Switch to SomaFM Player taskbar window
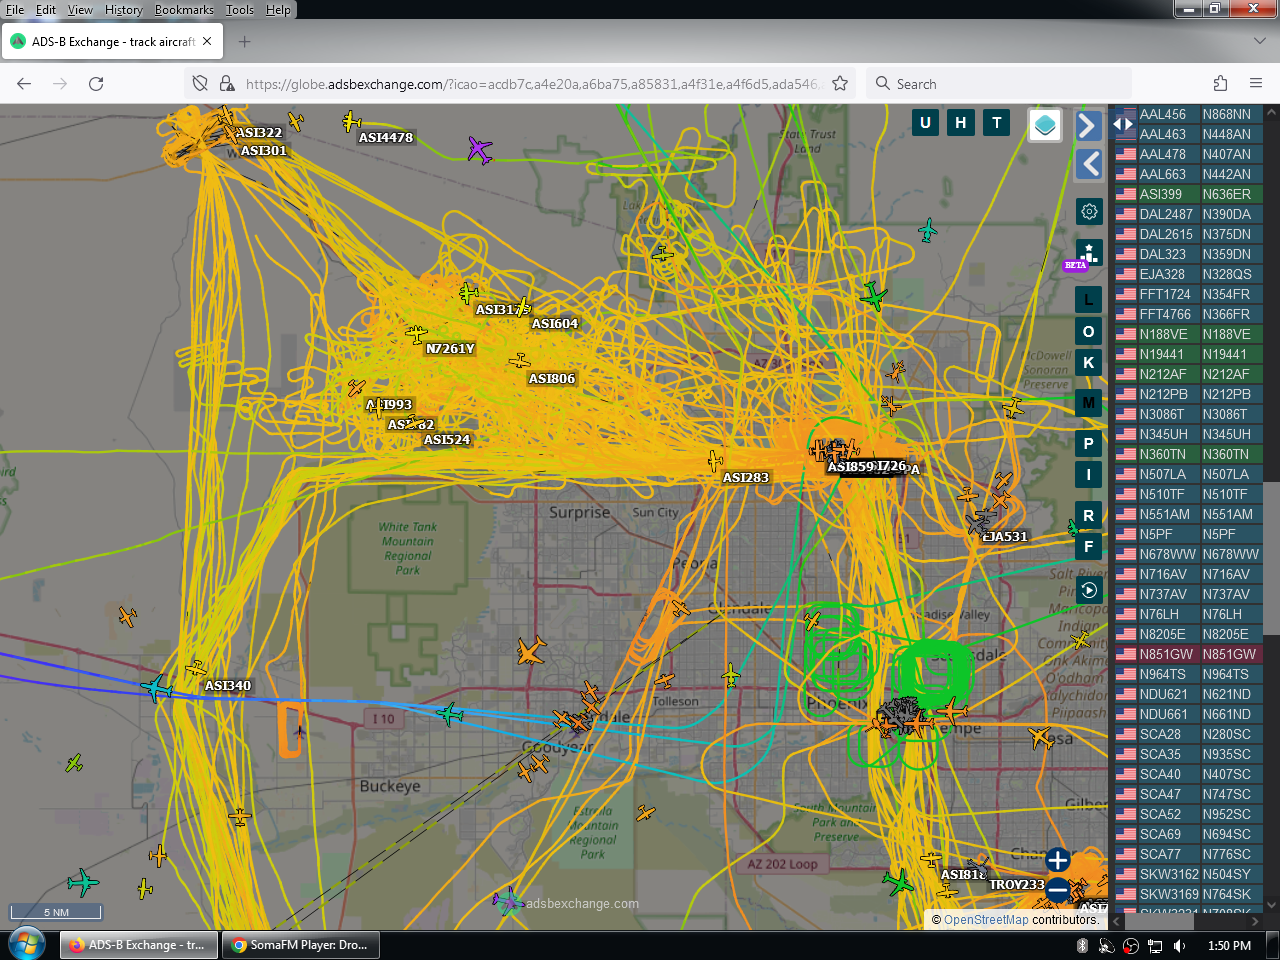The width and height of the screenshot is (1280, 960). [301, 945]
